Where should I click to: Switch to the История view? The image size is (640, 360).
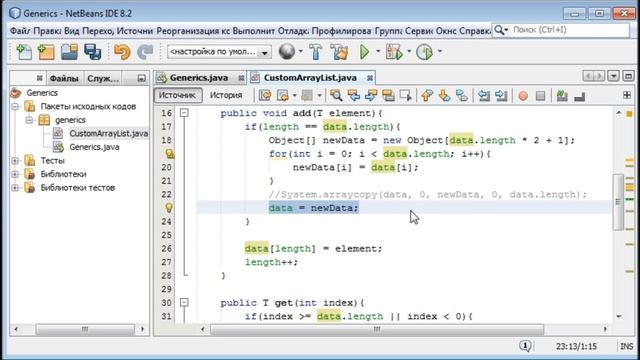pos(226,95)
